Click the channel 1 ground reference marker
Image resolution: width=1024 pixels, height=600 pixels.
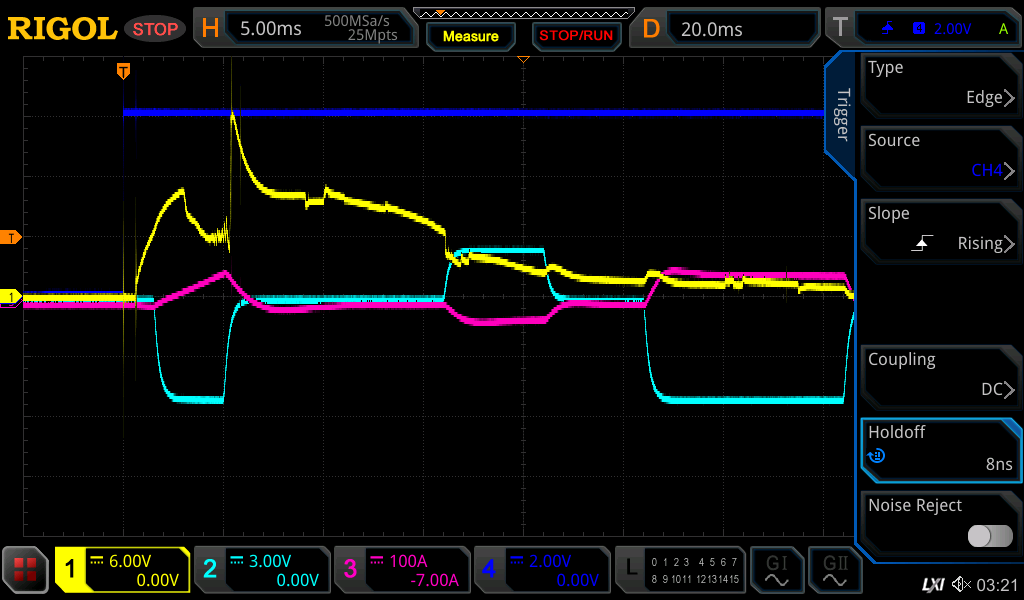point(12,297)
